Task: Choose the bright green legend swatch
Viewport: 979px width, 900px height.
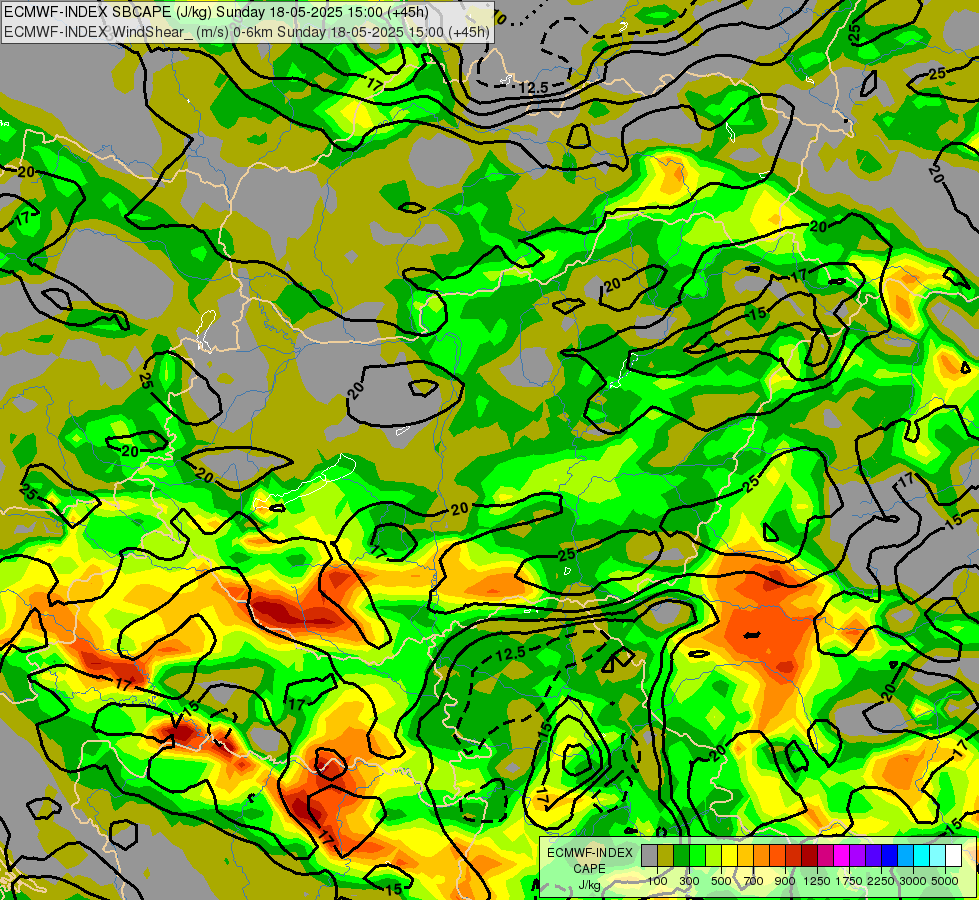Action: point(697,856)
